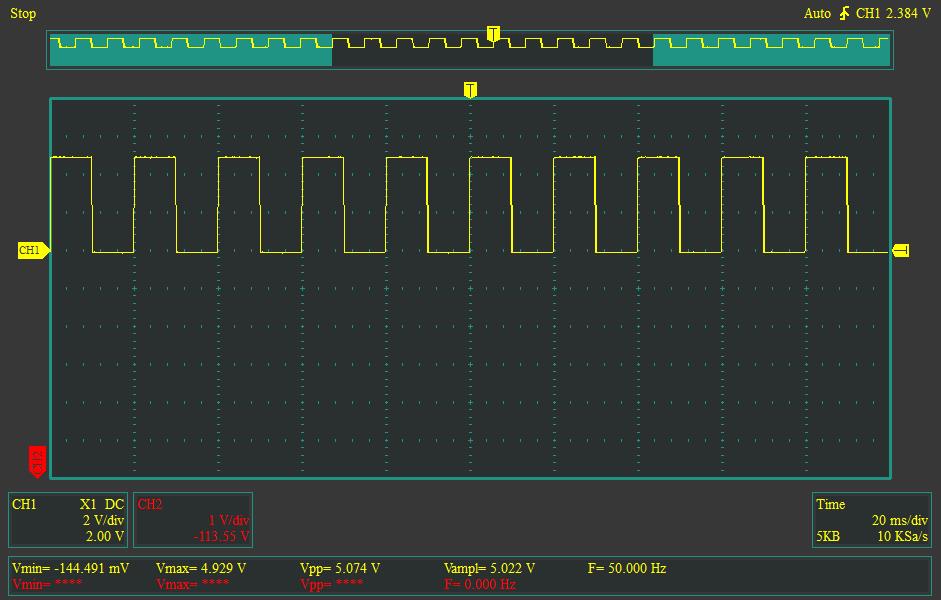Open the CH2 channel settings panel
The image size is (941, 600).
(x=191, y=520)
